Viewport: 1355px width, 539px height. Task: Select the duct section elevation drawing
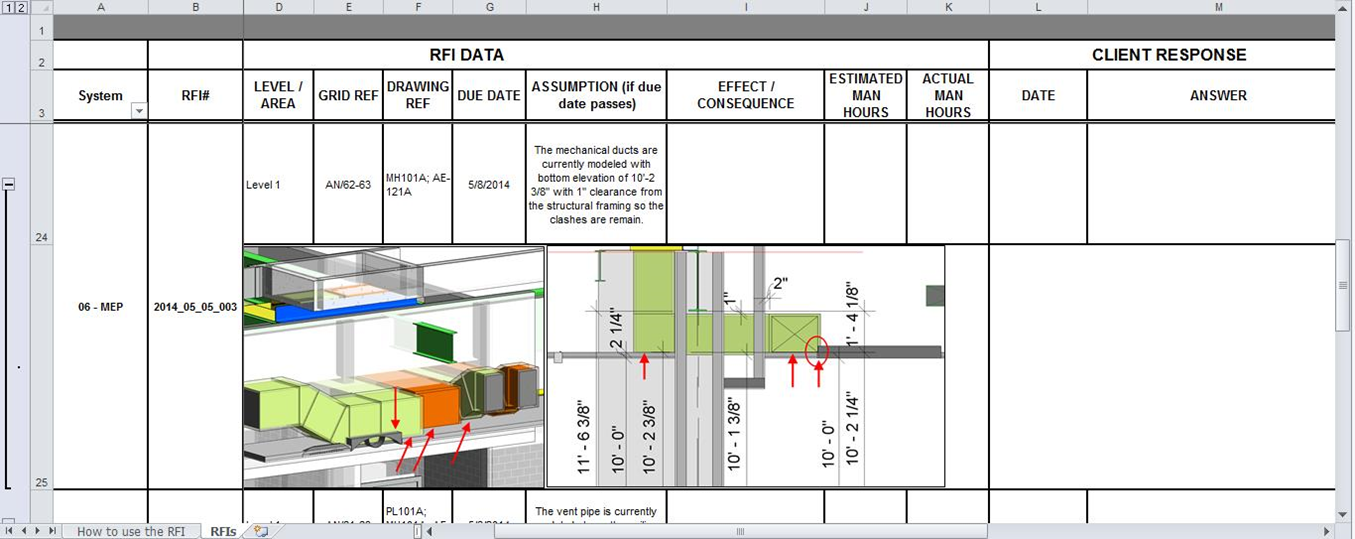coord(746,366)
